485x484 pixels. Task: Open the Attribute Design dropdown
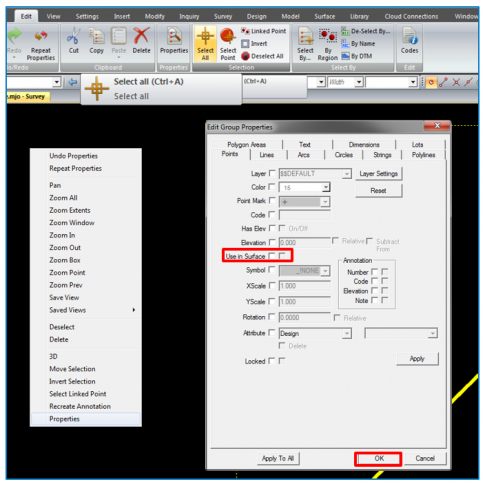(347, 333)
